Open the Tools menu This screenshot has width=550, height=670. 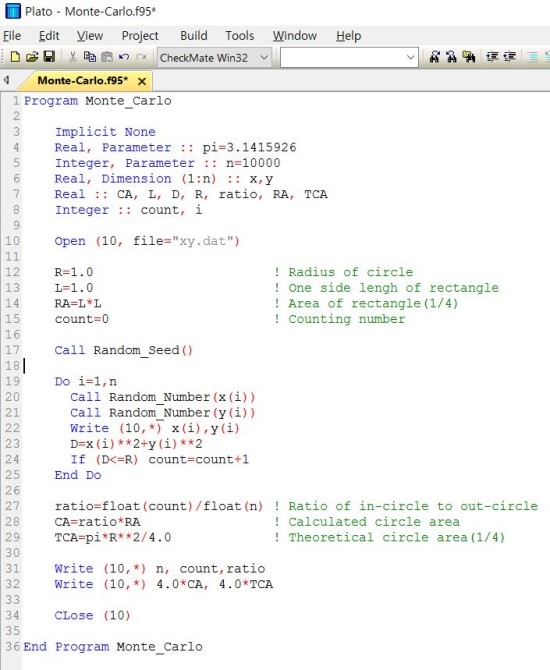(x=240, y=36)
